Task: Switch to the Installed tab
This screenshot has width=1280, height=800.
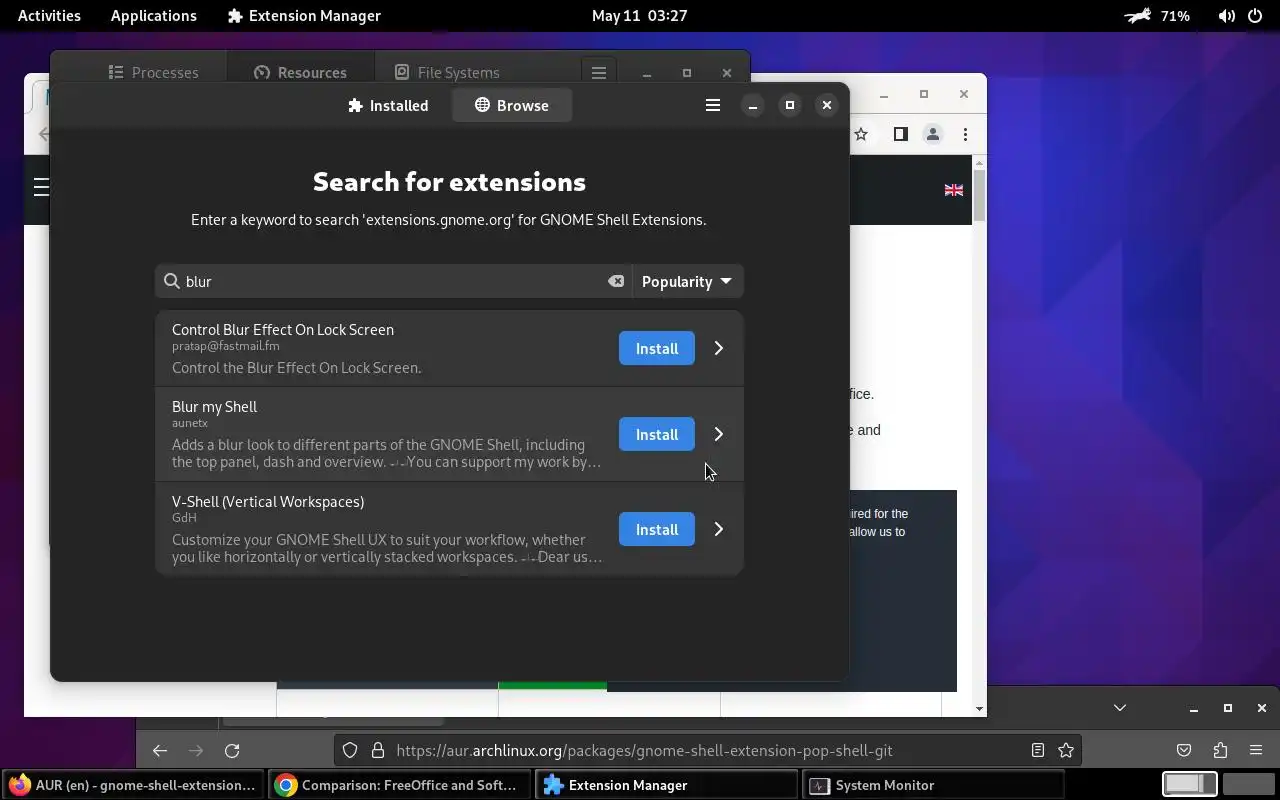Action: pyautogui.click(x=388, y=105)
